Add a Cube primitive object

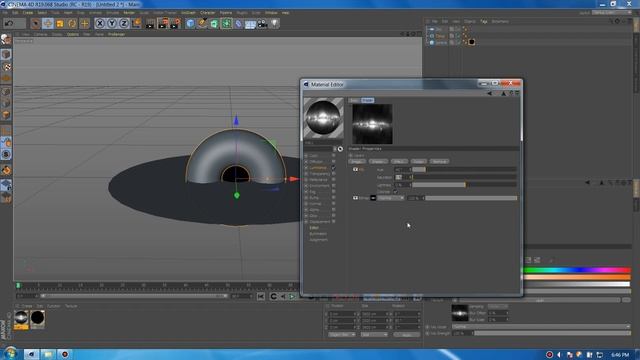tap(190, 24)
